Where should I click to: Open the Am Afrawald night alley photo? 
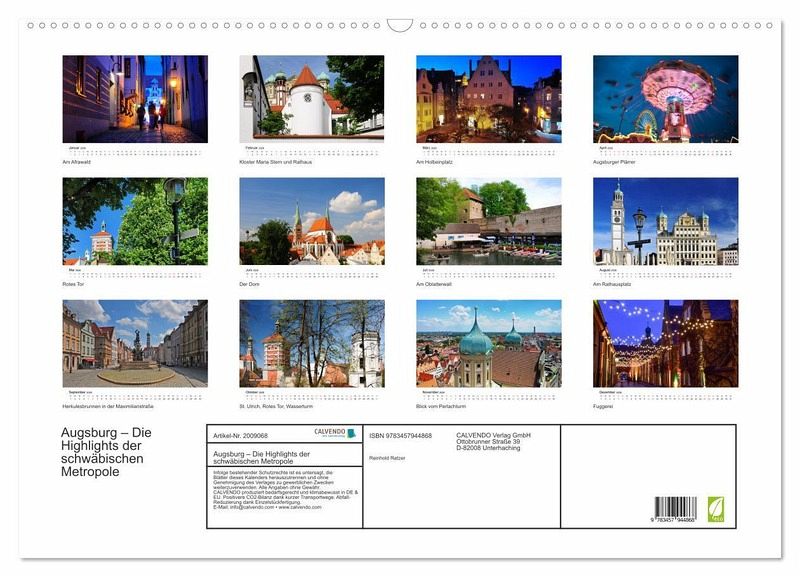pos(135,99)
